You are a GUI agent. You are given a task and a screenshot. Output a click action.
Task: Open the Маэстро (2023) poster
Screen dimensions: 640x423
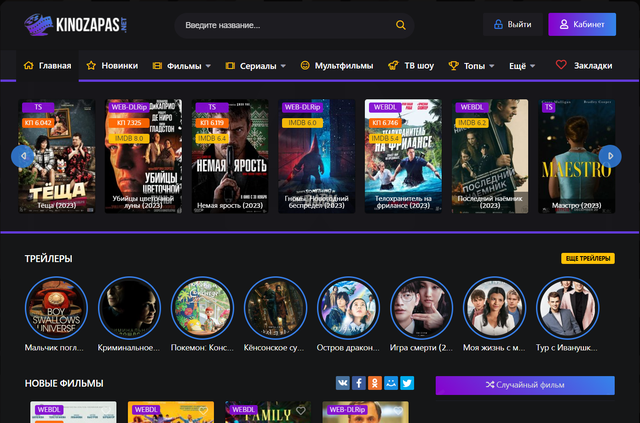pyautogui.click(x=577, y=156)
